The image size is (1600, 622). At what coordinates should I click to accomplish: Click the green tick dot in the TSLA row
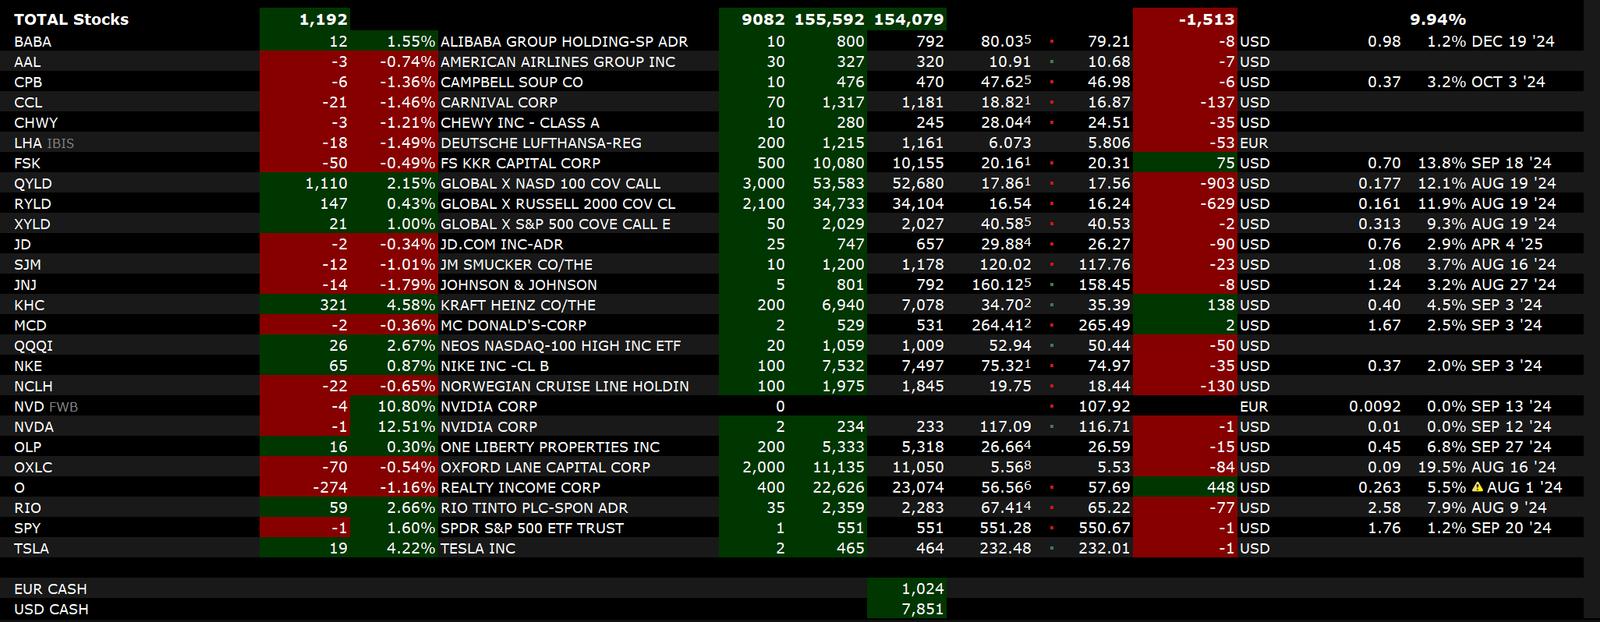tap(1052, 549)
